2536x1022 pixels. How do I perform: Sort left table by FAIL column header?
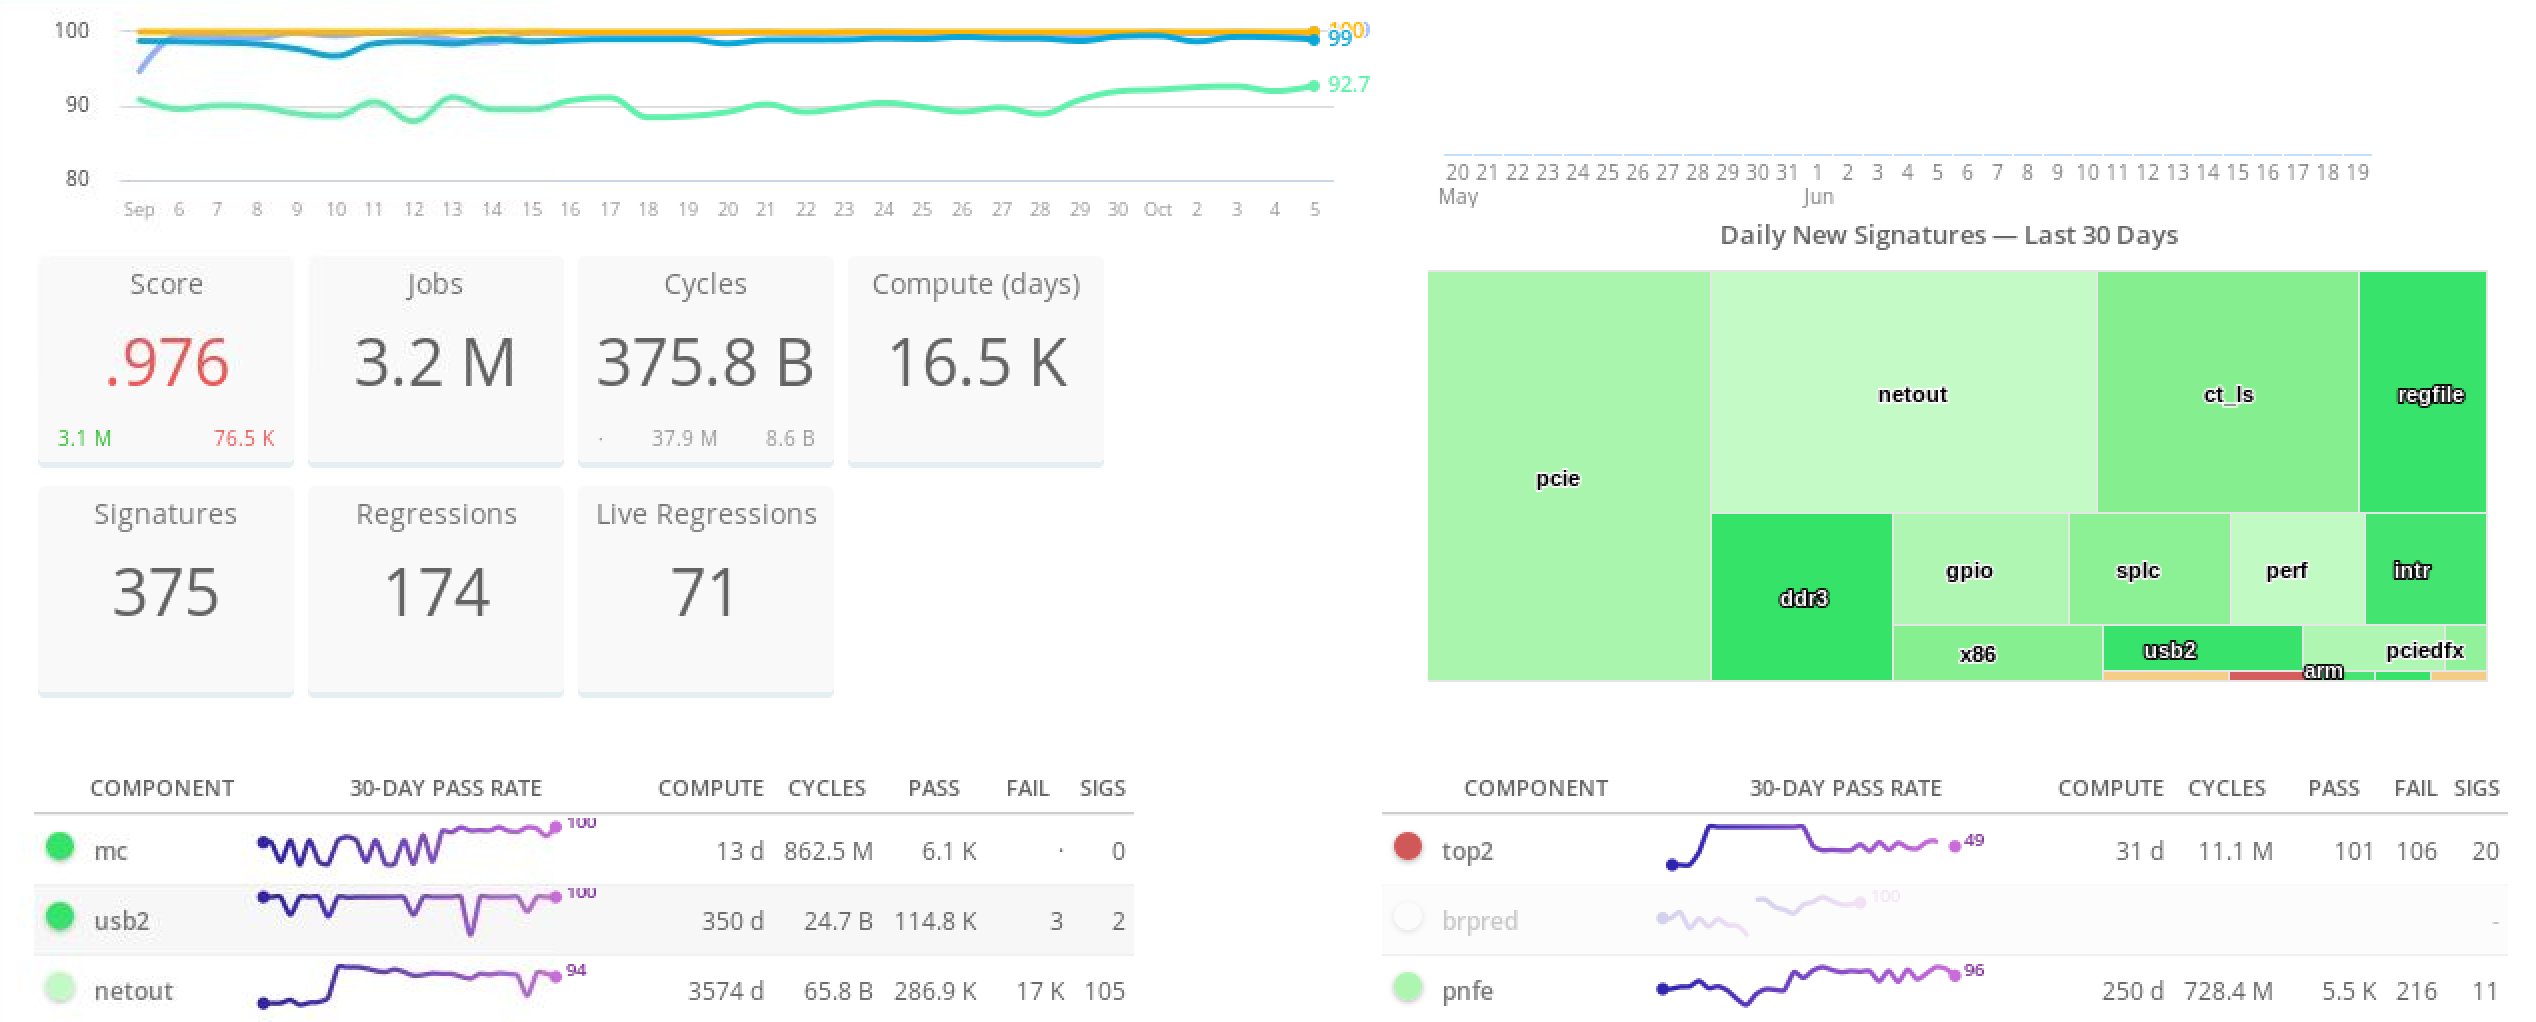(1027, 788)
